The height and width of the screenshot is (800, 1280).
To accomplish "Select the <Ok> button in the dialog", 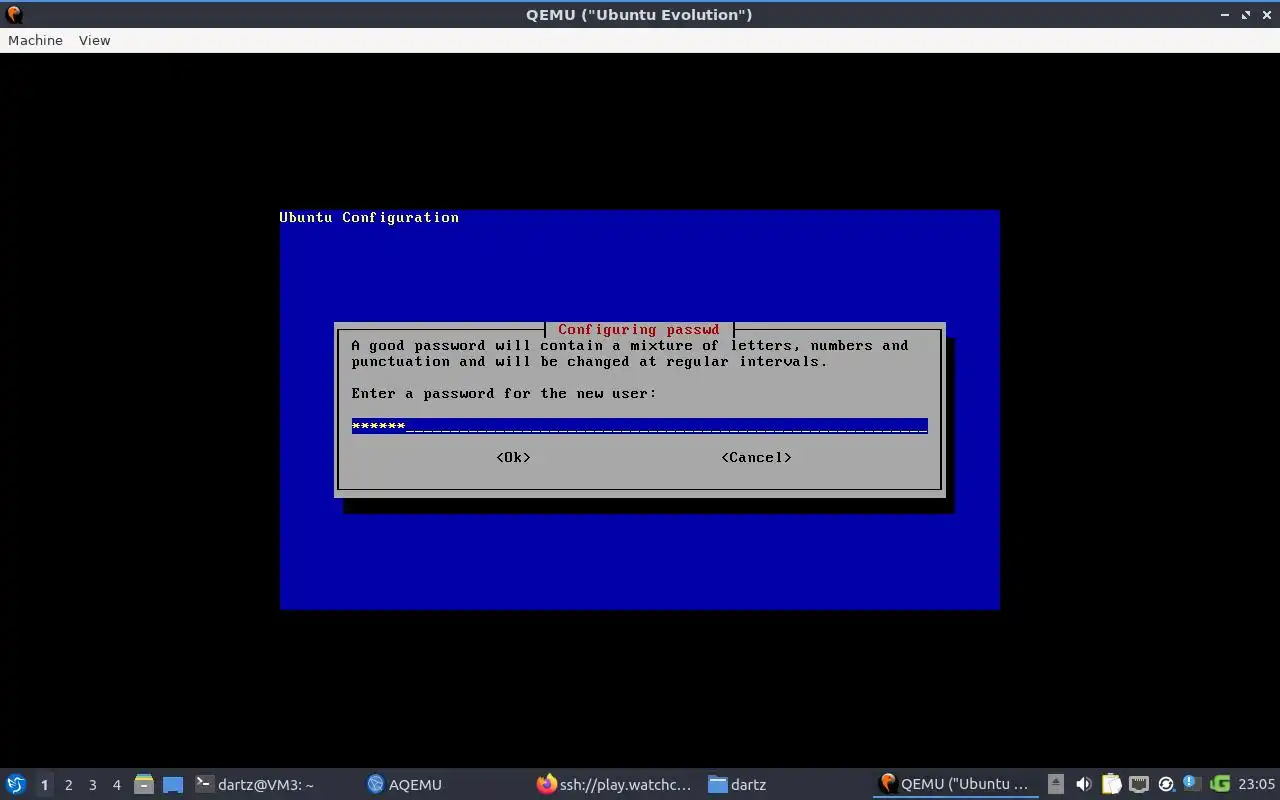I will coord(513,457).
